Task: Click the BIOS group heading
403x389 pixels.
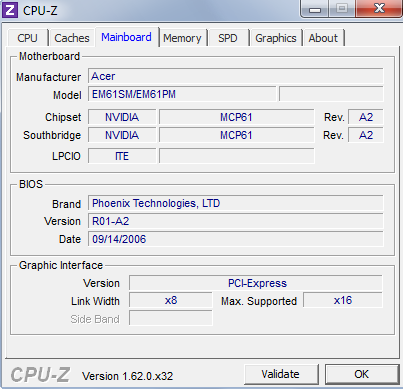Action: click(31, 184)
